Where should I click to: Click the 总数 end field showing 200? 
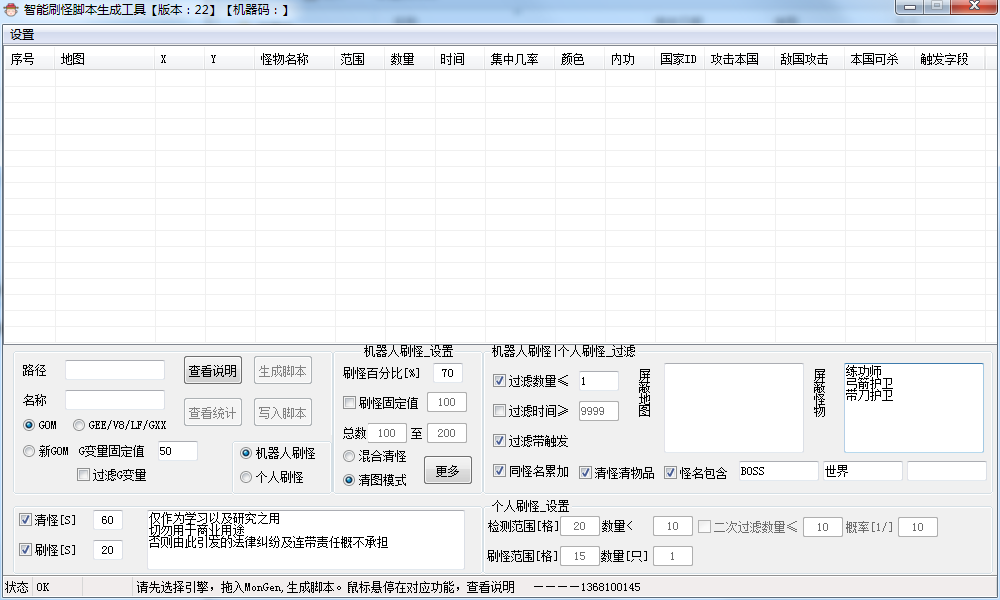point(447,433)
